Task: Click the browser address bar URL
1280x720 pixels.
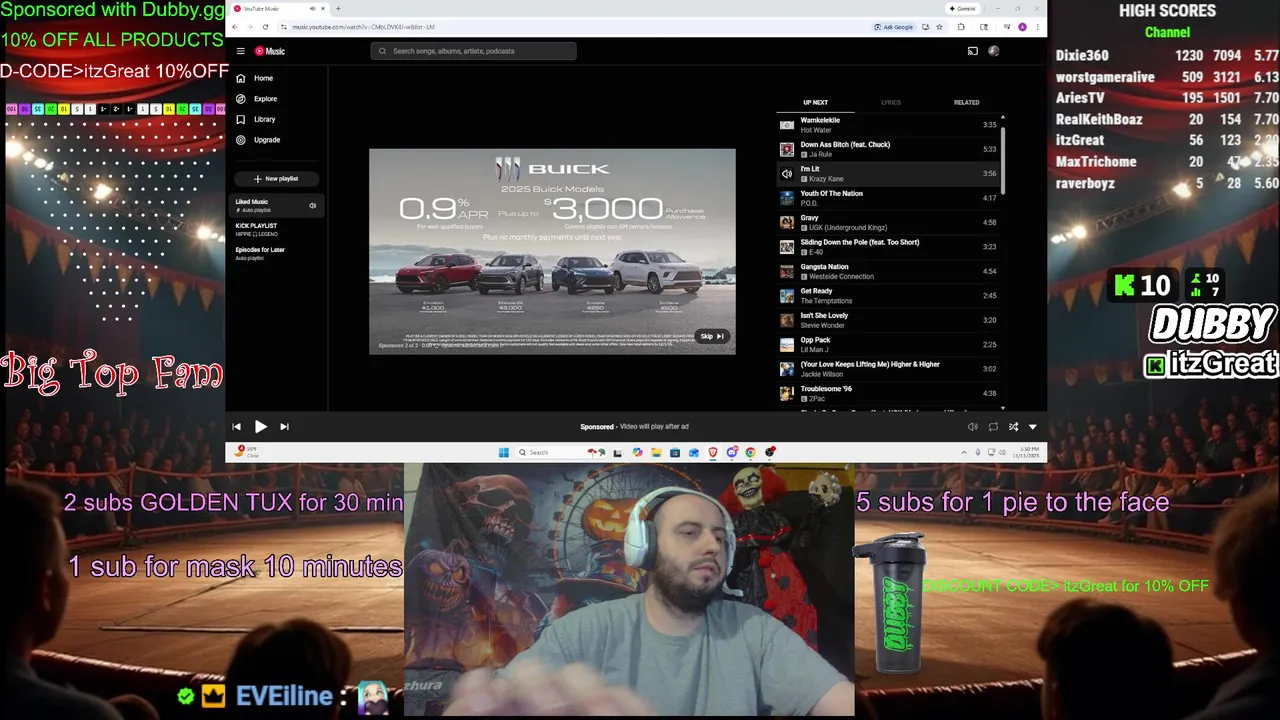Action: tap(365, 27)
